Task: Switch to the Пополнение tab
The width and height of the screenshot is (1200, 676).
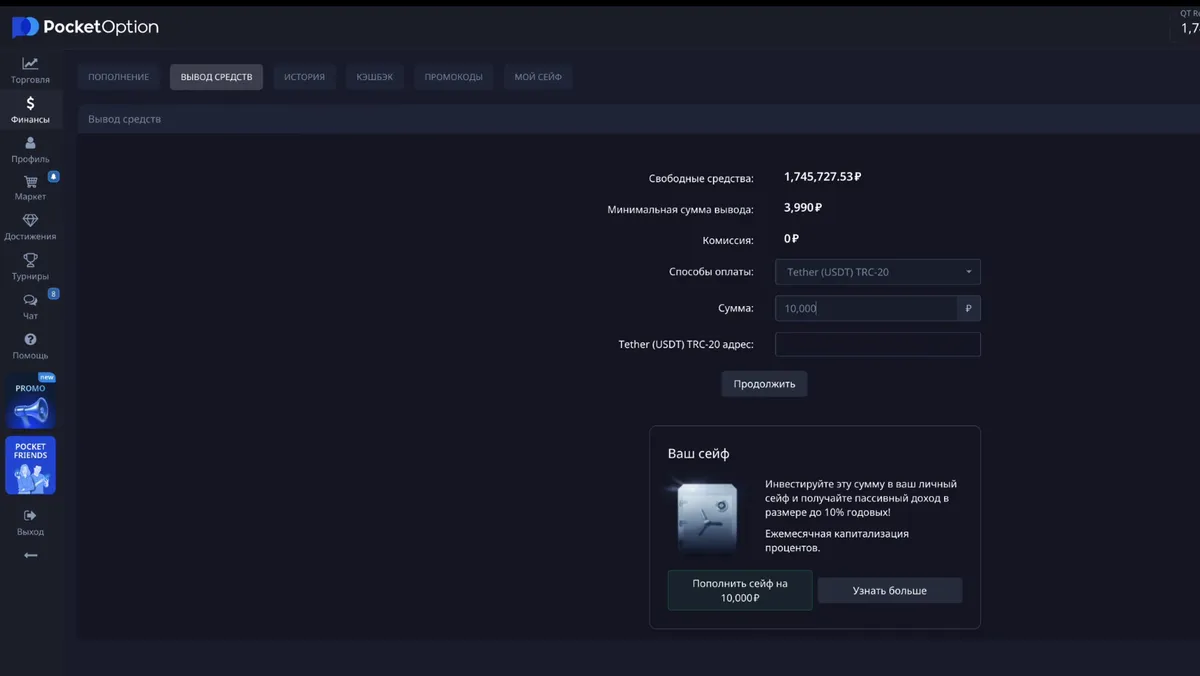Action: click(x=118, y=76)
